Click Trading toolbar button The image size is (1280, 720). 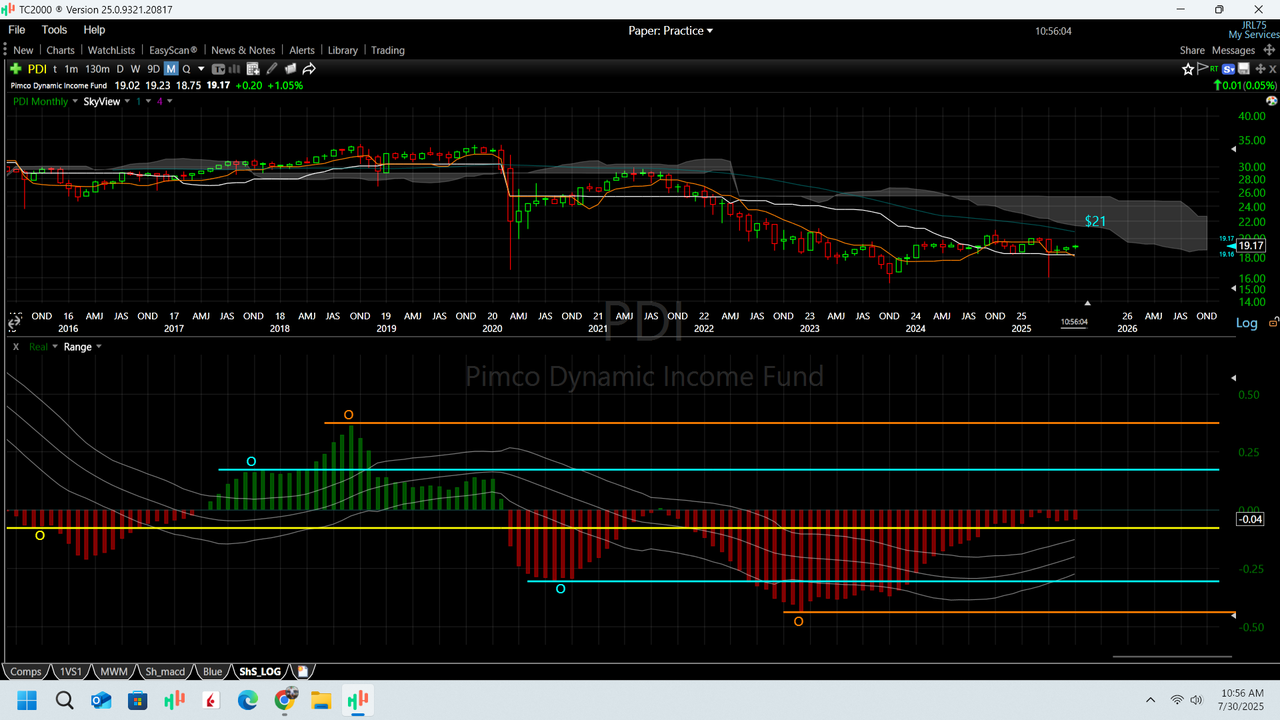388,50
